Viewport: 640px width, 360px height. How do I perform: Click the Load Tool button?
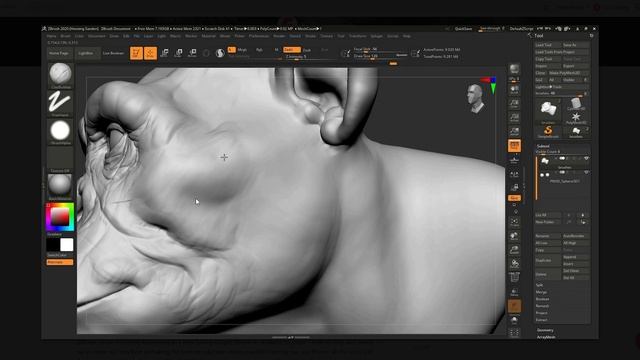(x=547, y=45)
